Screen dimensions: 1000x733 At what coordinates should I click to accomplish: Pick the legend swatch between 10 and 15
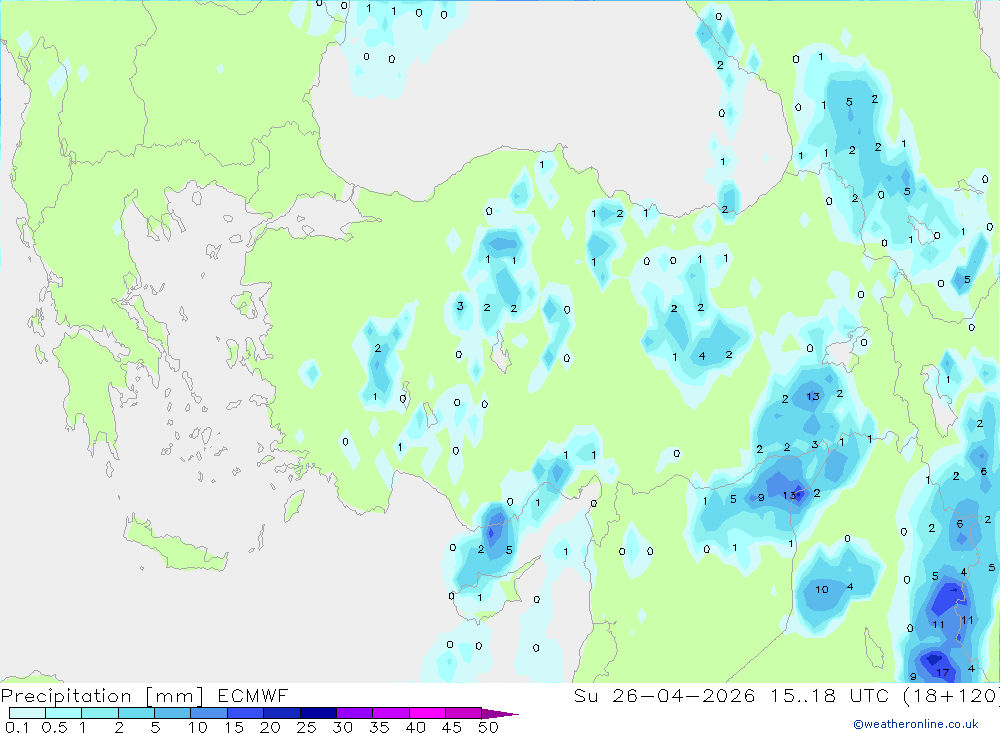[x=209, y=713]
